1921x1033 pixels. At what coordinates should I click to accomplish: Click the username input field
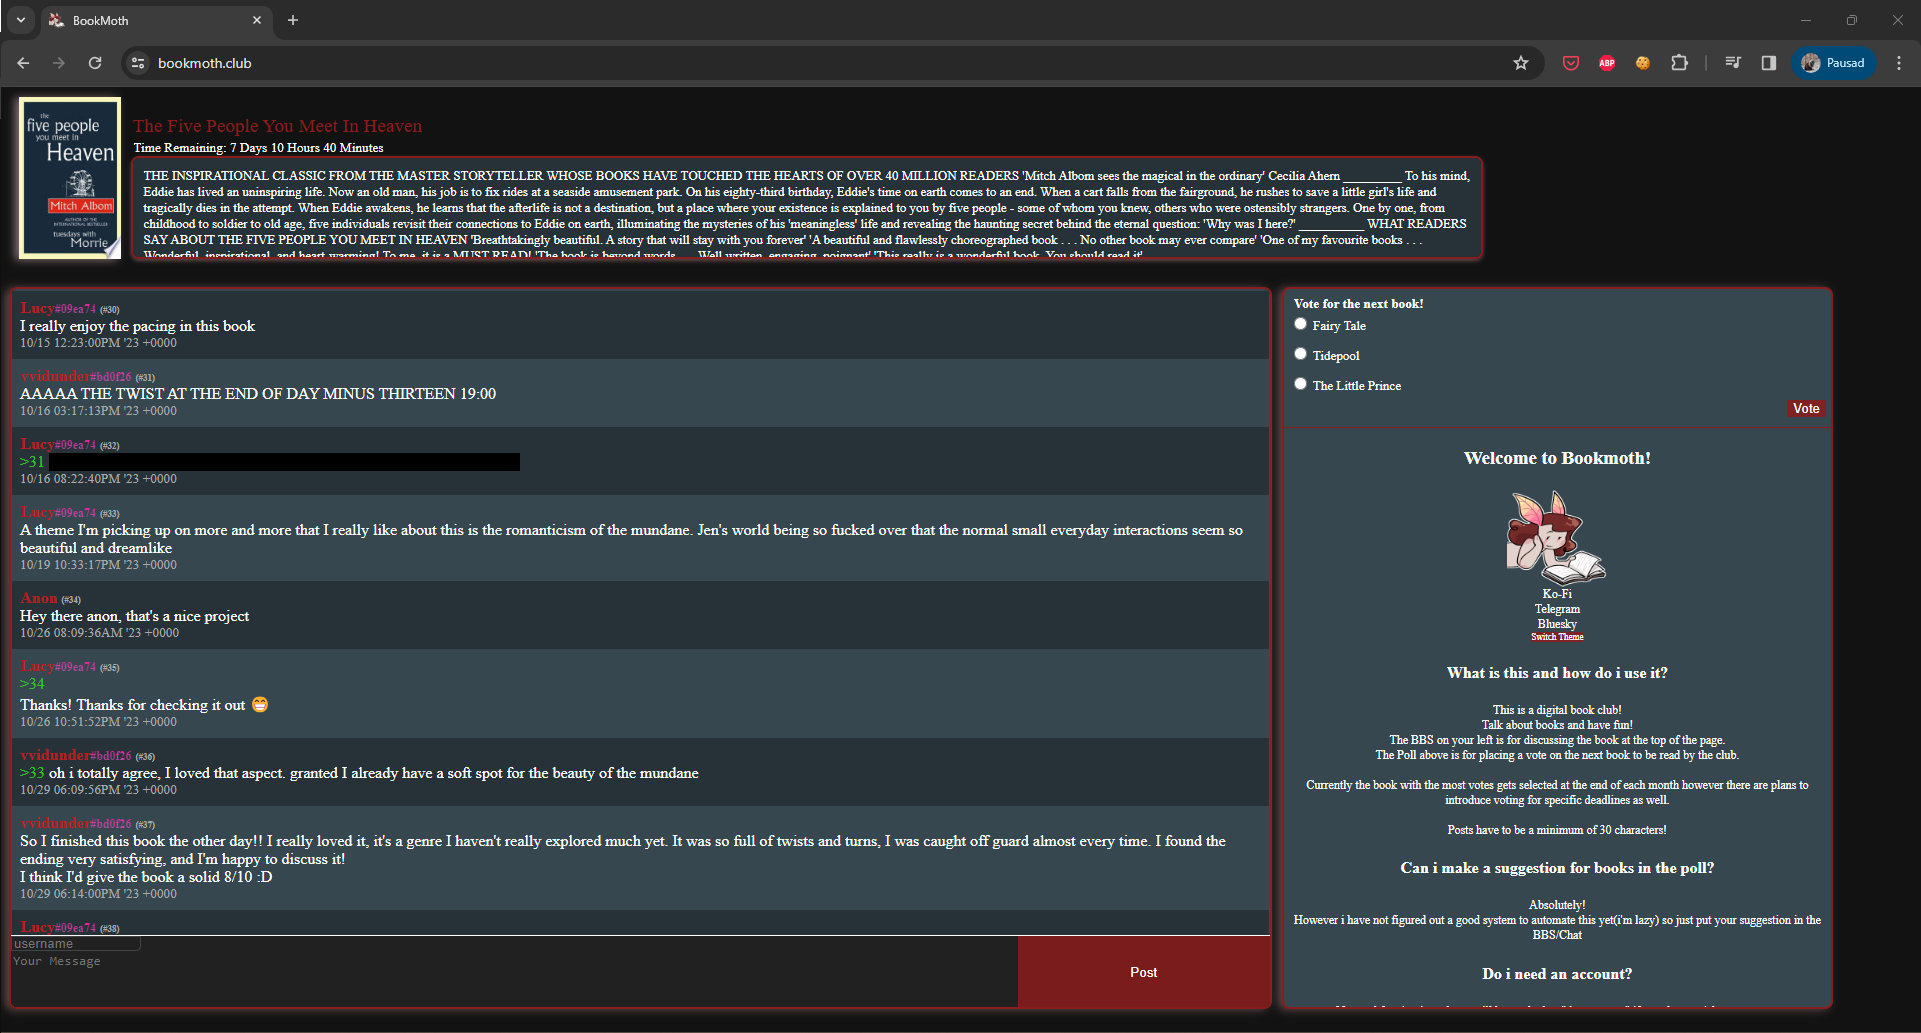coord(76,944)
